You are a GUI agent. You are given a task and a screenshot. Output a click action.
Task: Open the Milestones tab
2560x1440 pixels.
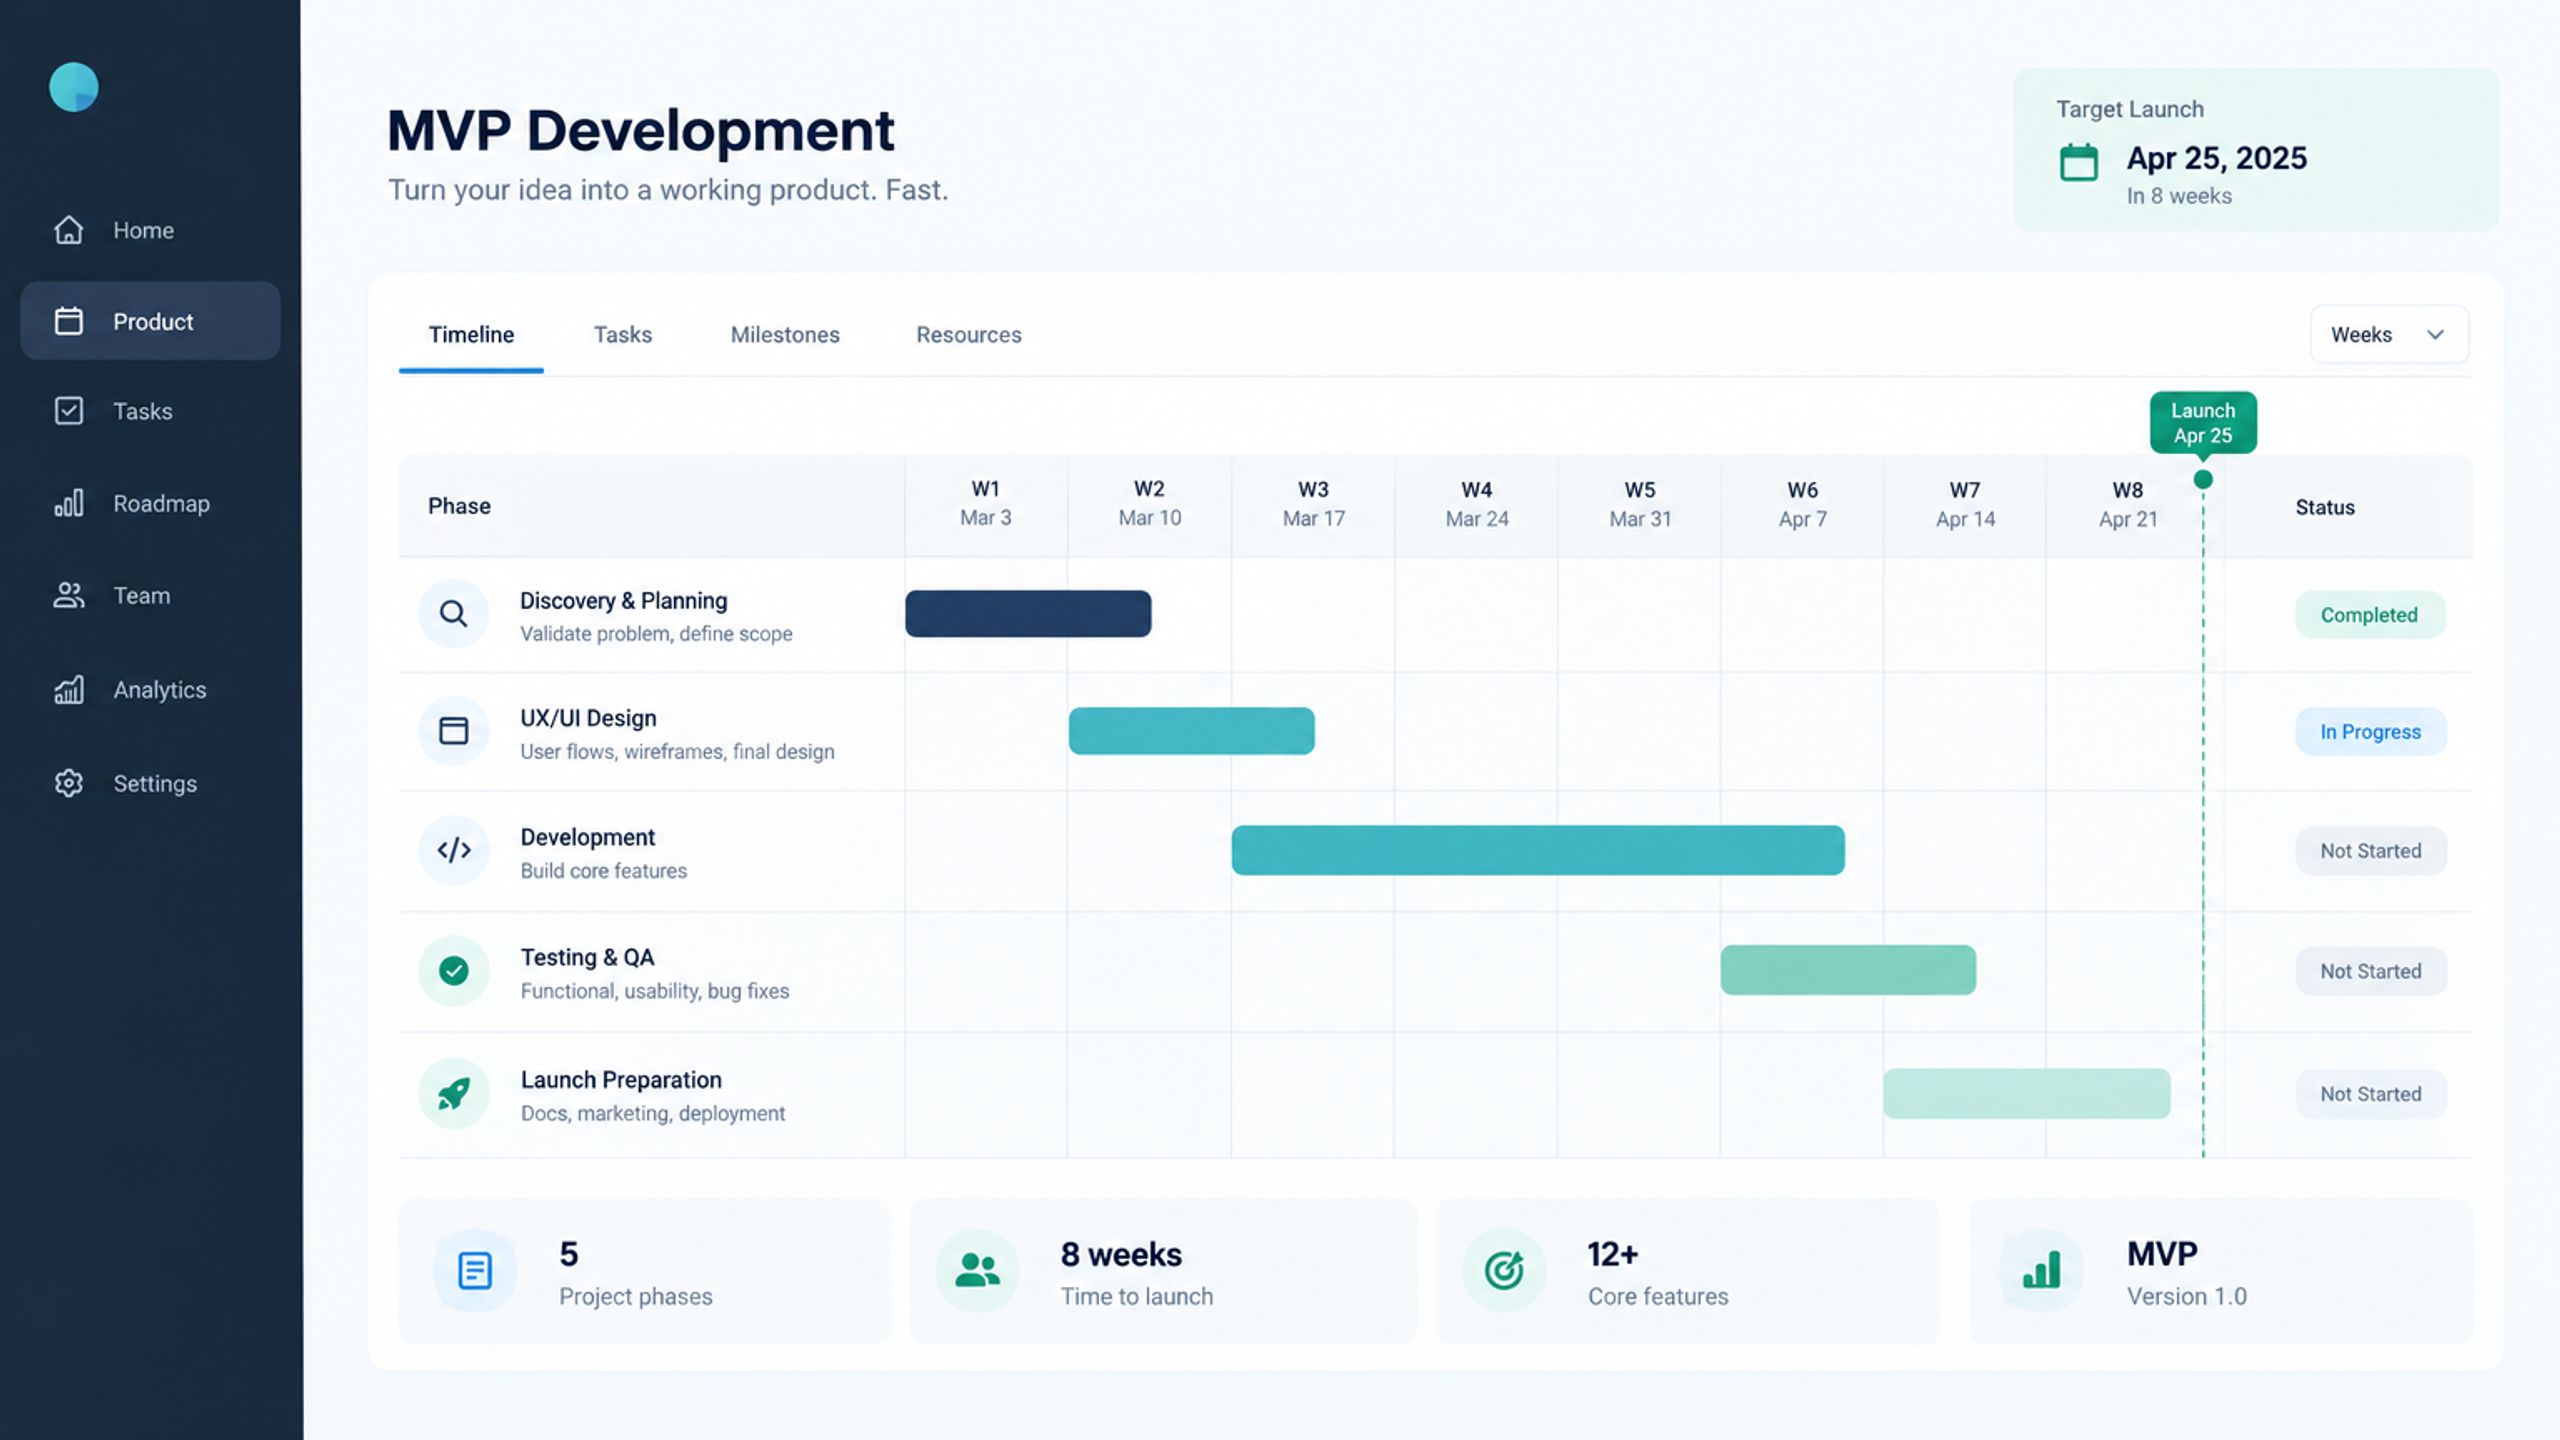tap(785, 335)
